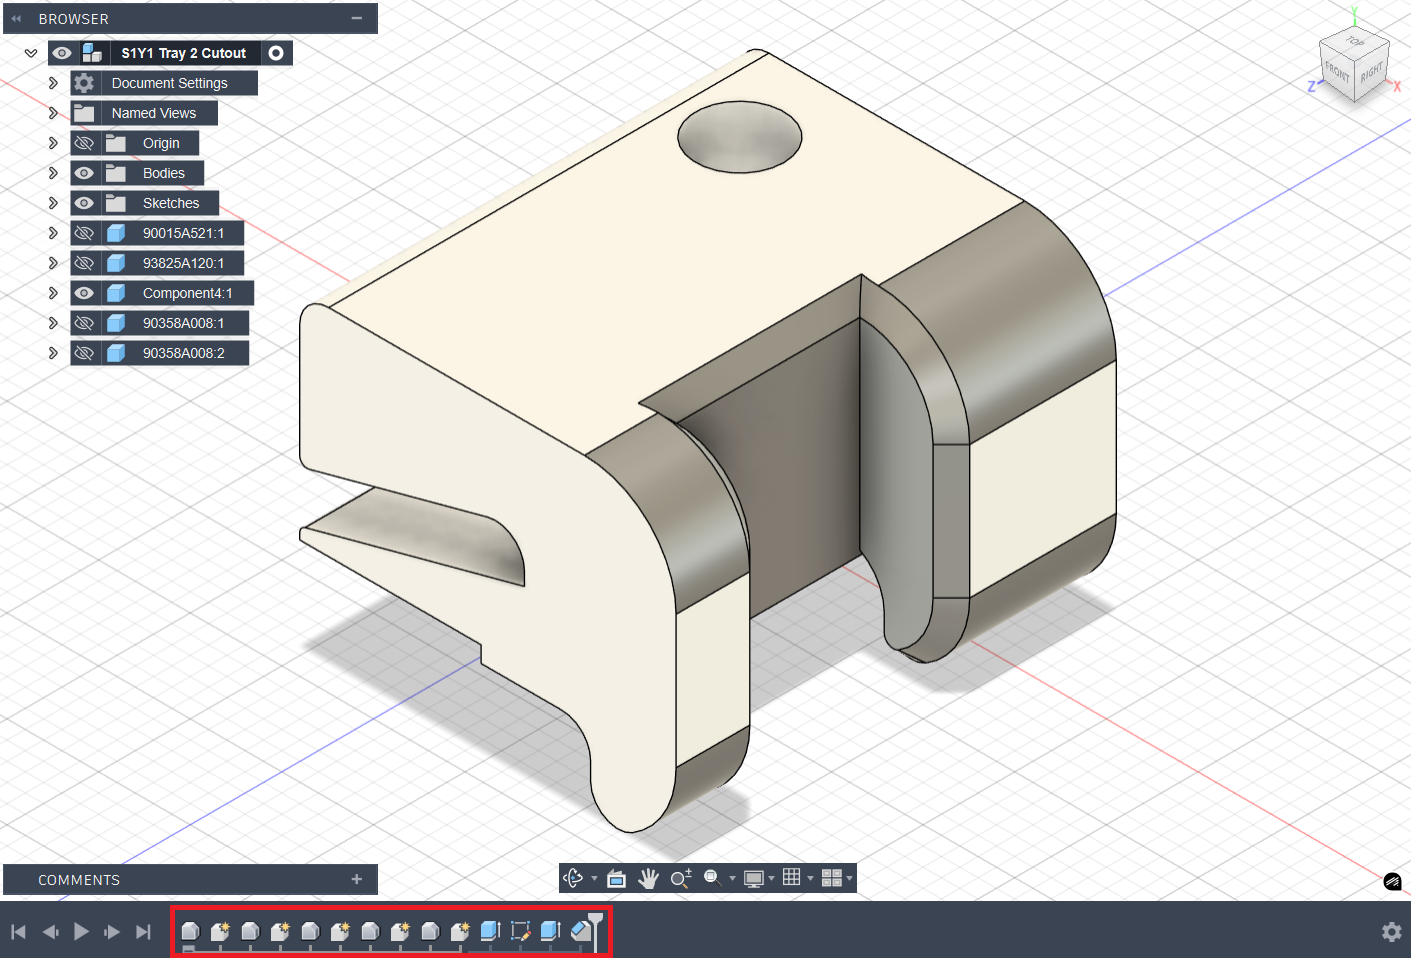Jump to the end of timeline
The width and height of the screenshot is (1411, 958).
(143, 932)
